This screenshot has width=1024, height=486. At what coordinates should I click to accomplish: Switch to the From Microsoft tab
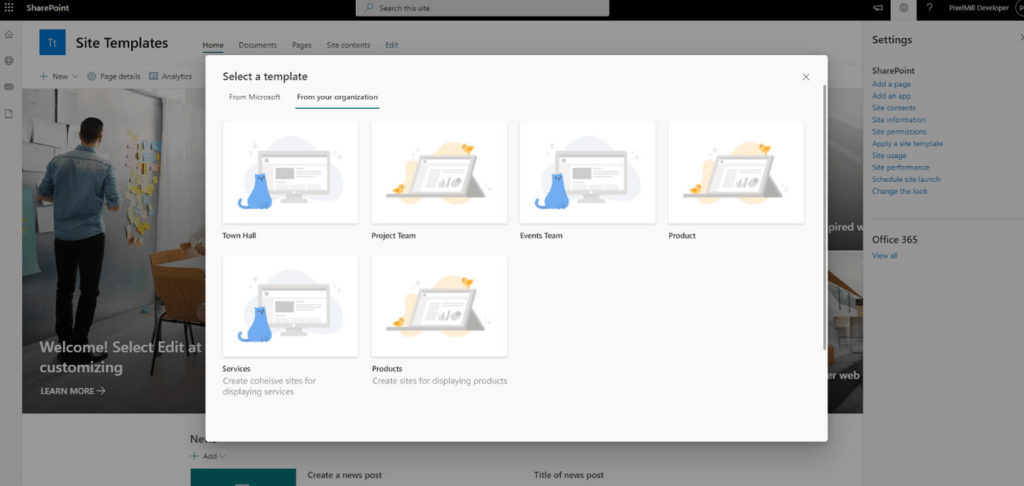coord(254,97)
